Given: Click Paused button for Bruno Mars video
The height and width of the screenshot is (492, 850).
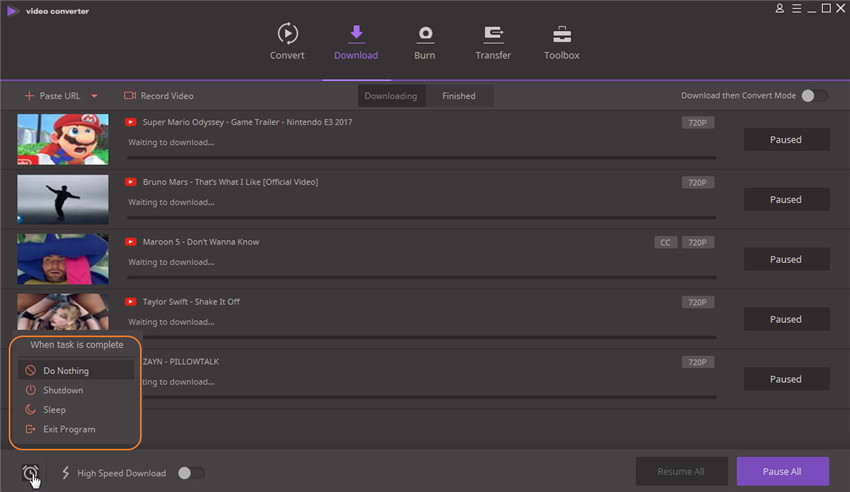Looking at the screenshot, I should coord(786,199).
